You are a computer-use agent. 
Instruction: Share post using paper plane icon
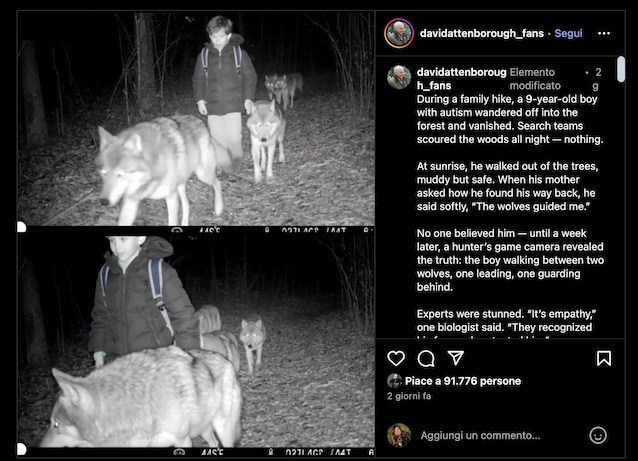coord(456,358)
